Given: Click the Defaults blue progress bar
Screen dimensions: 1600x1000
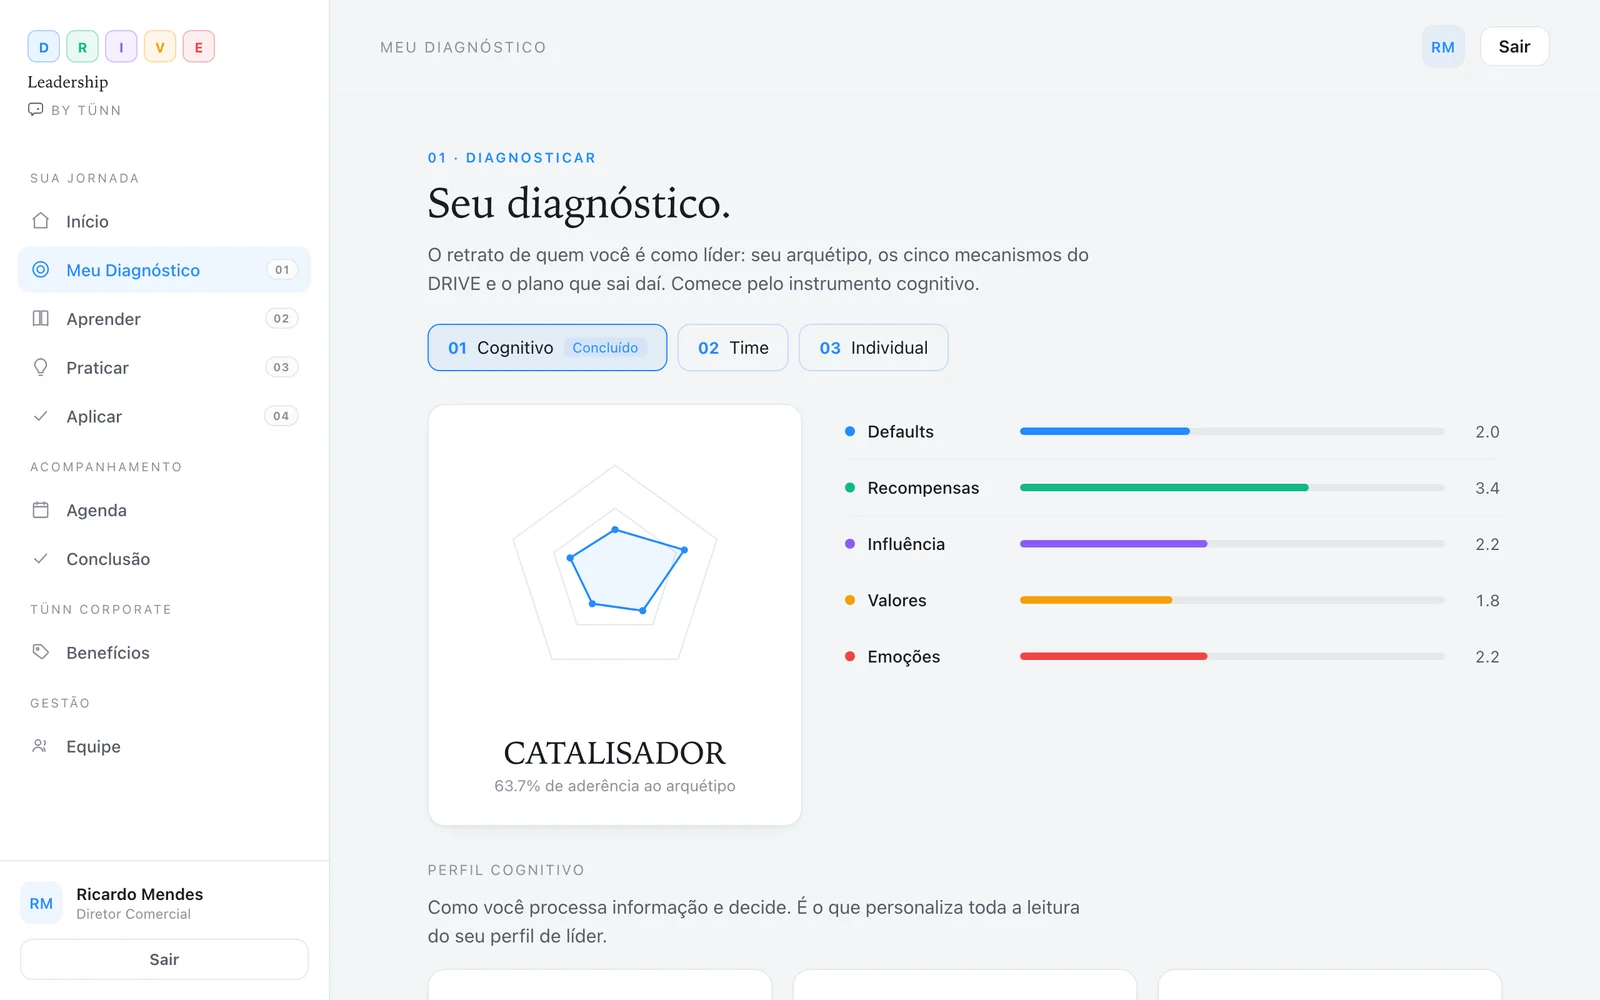Looking at the screenshot, I should pos(1232,431).
